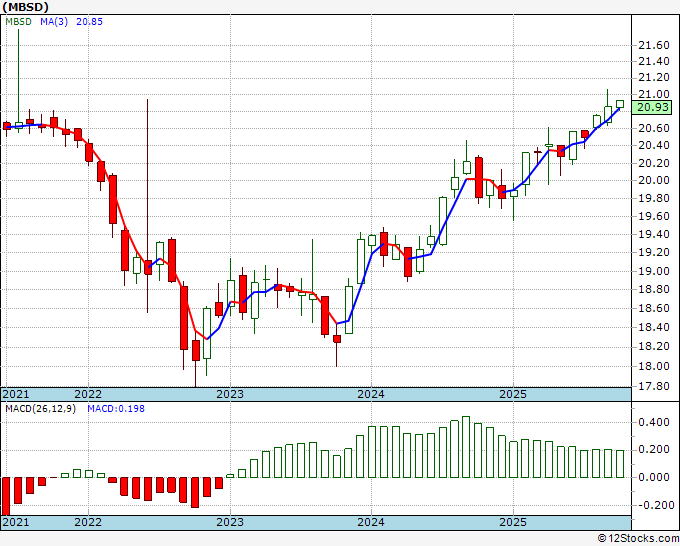Click the MACD(26,12,9) indicator label

click(x=40, y=409)
